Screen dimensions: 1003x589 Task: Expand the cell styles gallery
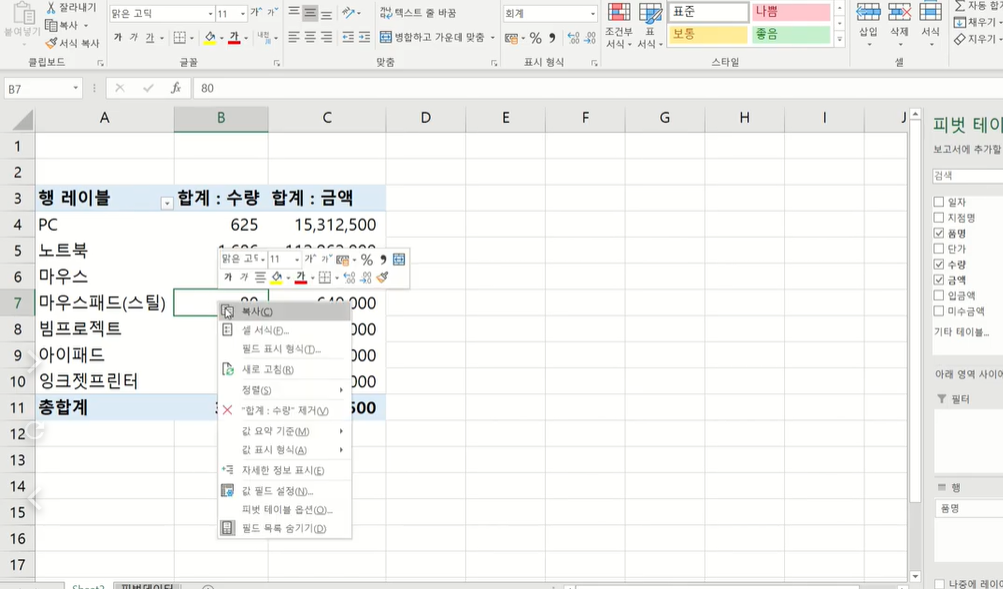[x=840, y=39]
